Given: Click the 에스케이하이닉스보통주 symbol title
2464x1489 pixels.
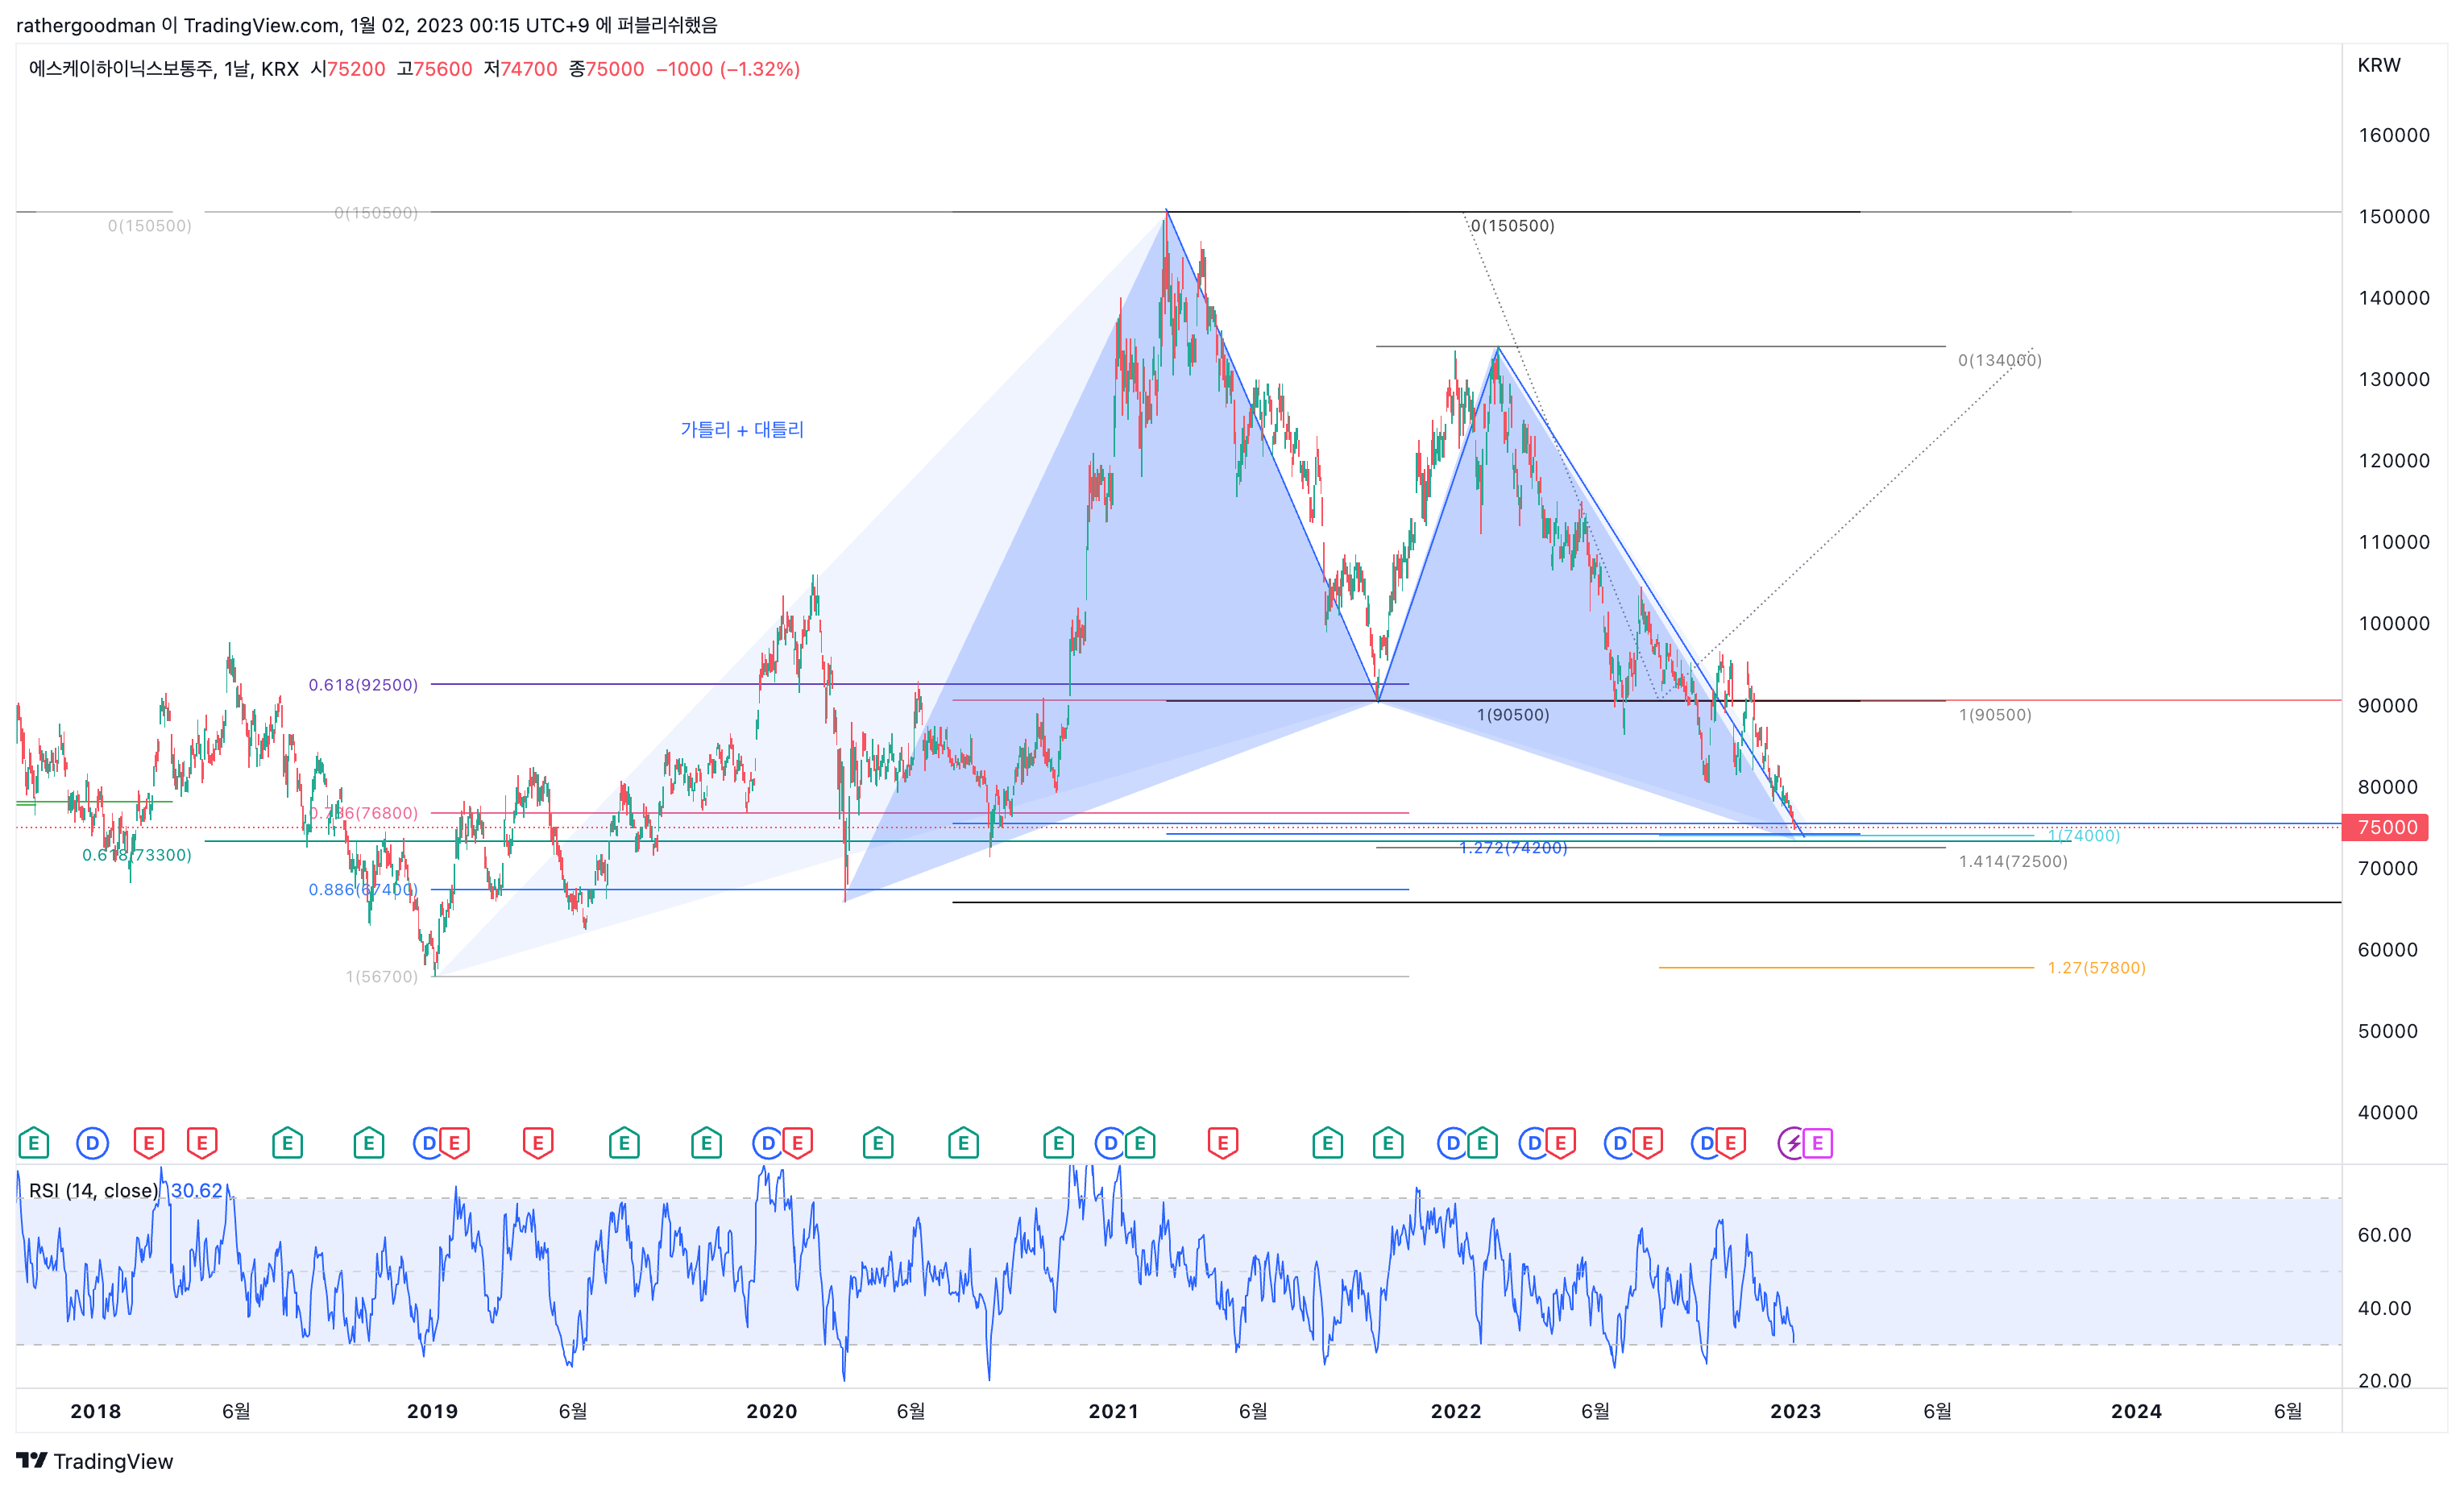Looking at the screenshot, I should click(120, 69).
